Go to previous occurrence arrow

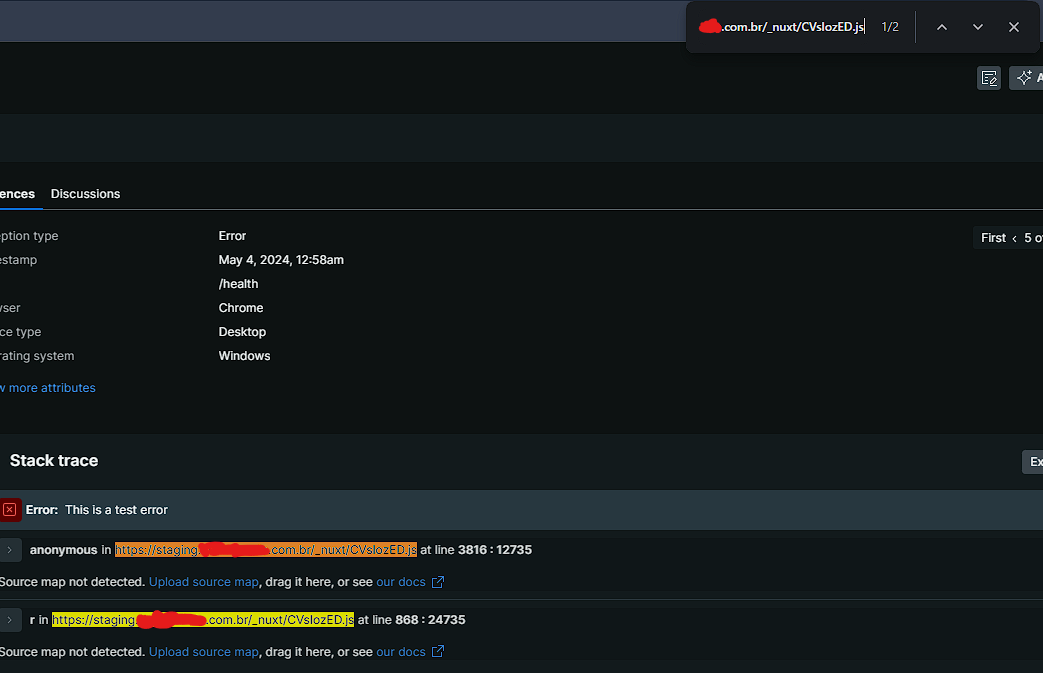pos(1014,238)
